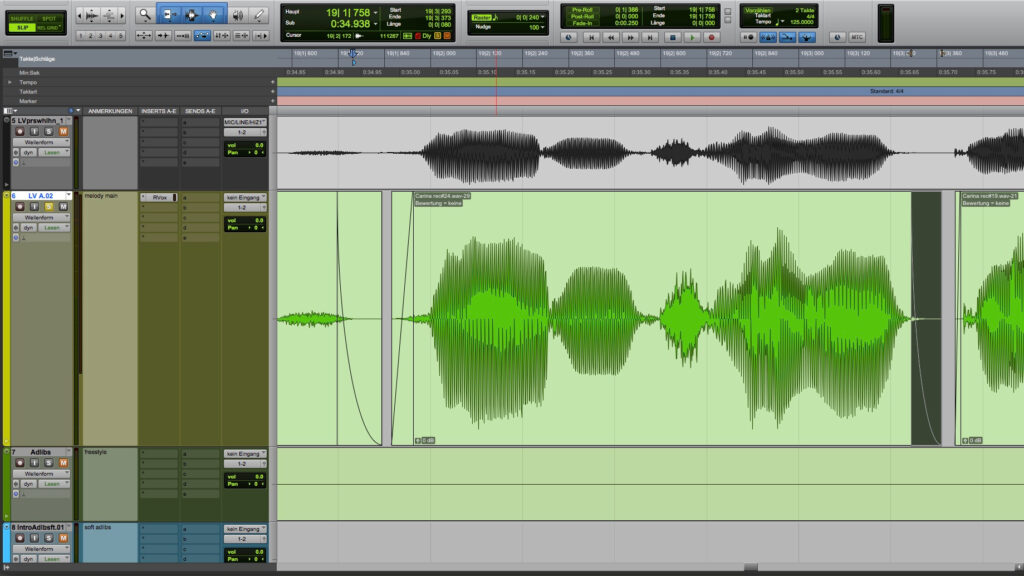The image size is (1024, 576).
Task: Expand the Tempo ruler
Action: (10, 82)
